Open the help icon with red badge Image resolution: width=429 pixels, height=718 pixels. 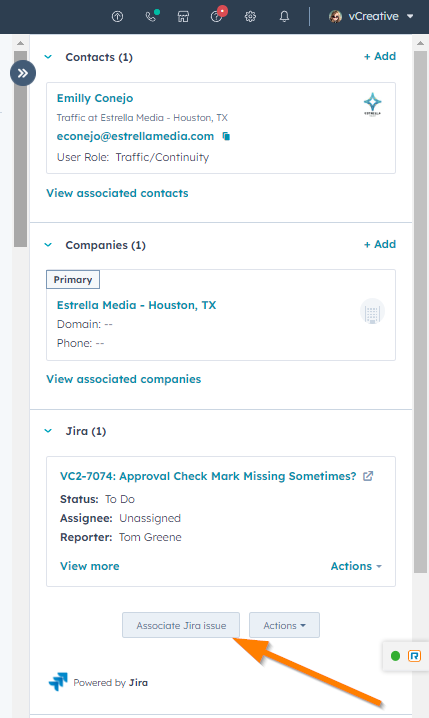click(217, 16)
